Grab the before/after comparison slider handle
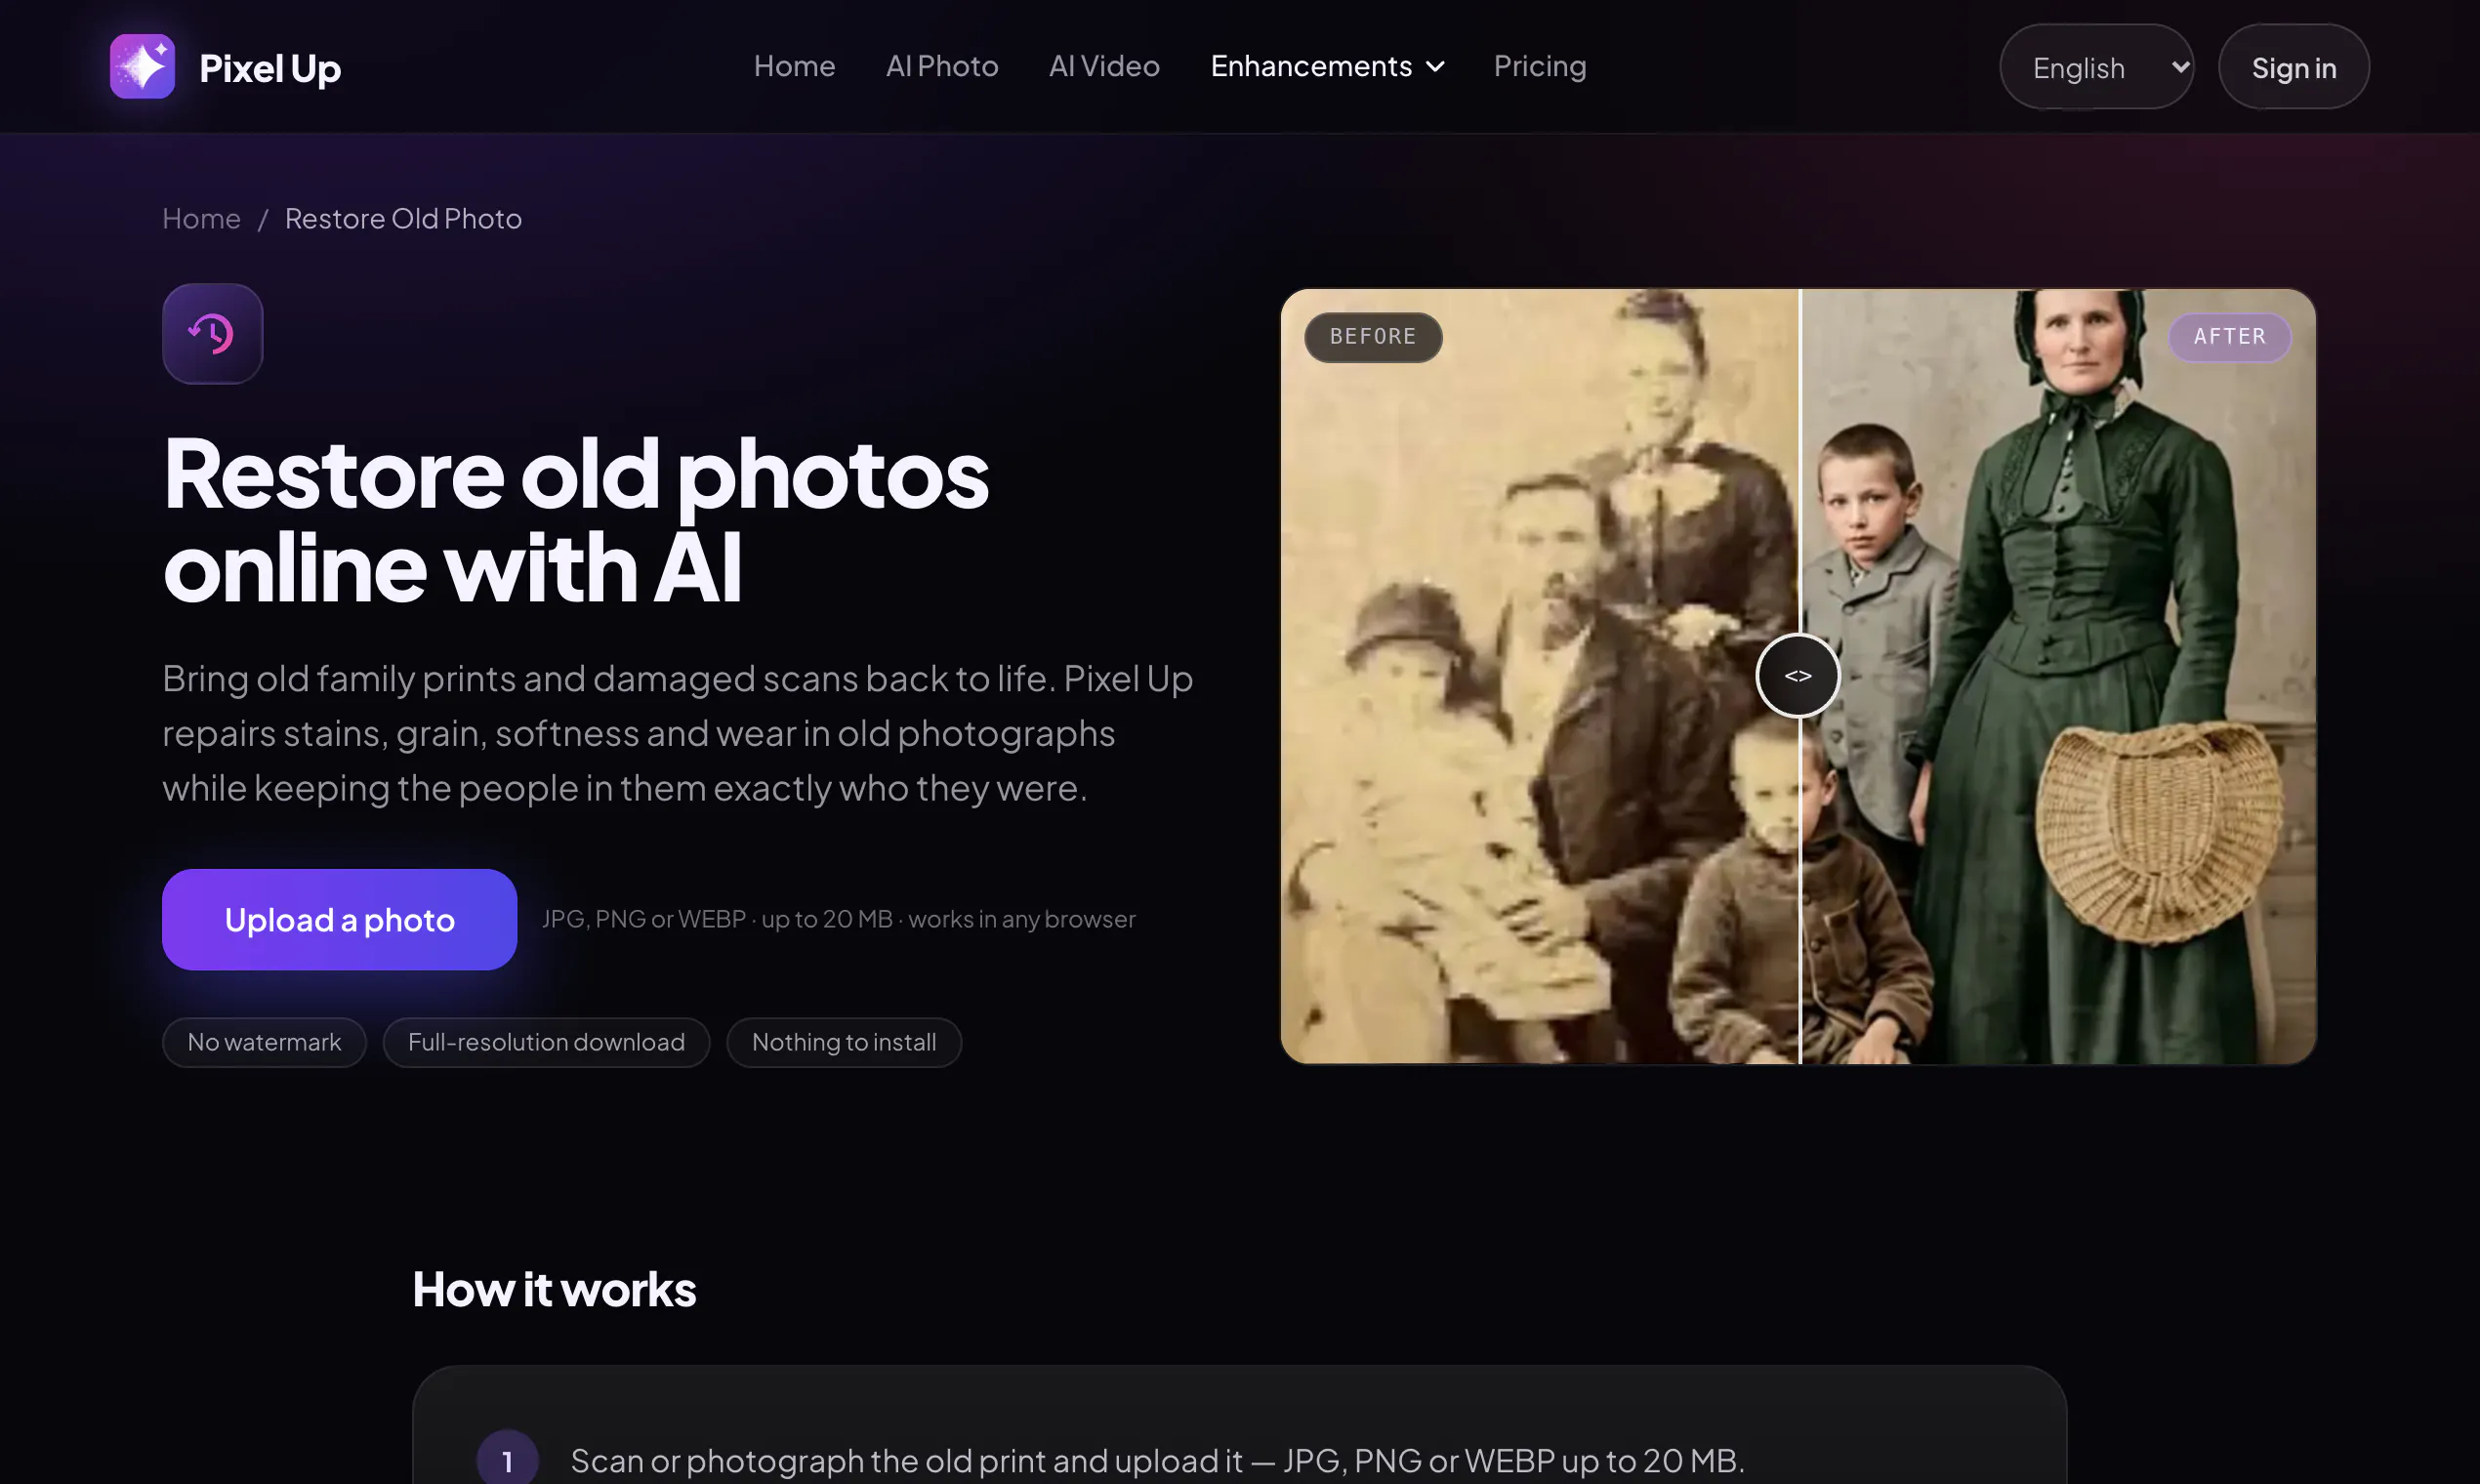The height and width of the screenshot is (1484, 2480). 1797,675
